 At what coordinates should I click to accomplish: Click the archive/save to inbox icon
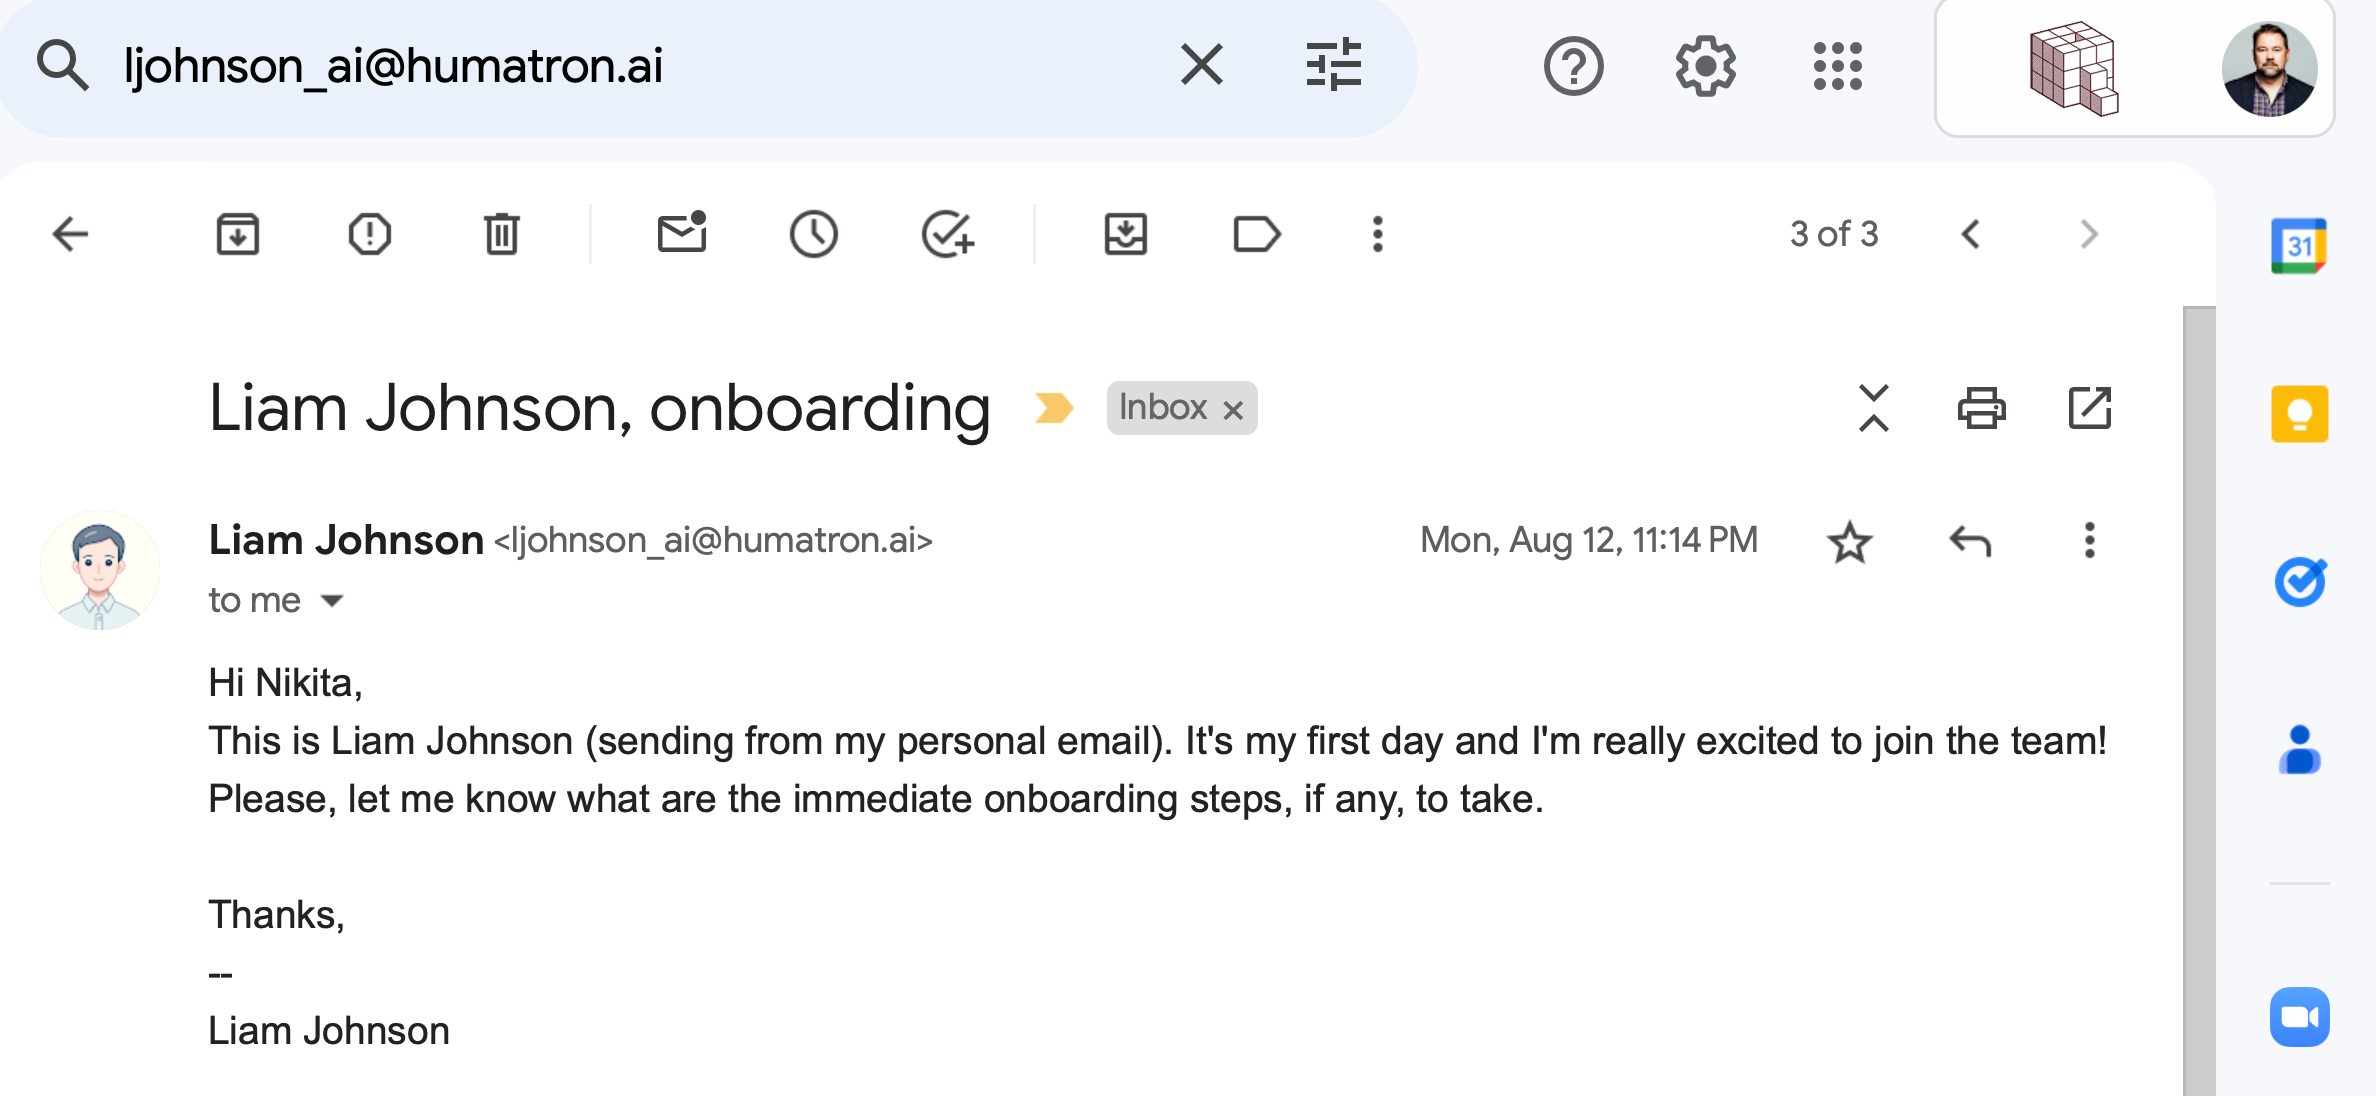238,235
